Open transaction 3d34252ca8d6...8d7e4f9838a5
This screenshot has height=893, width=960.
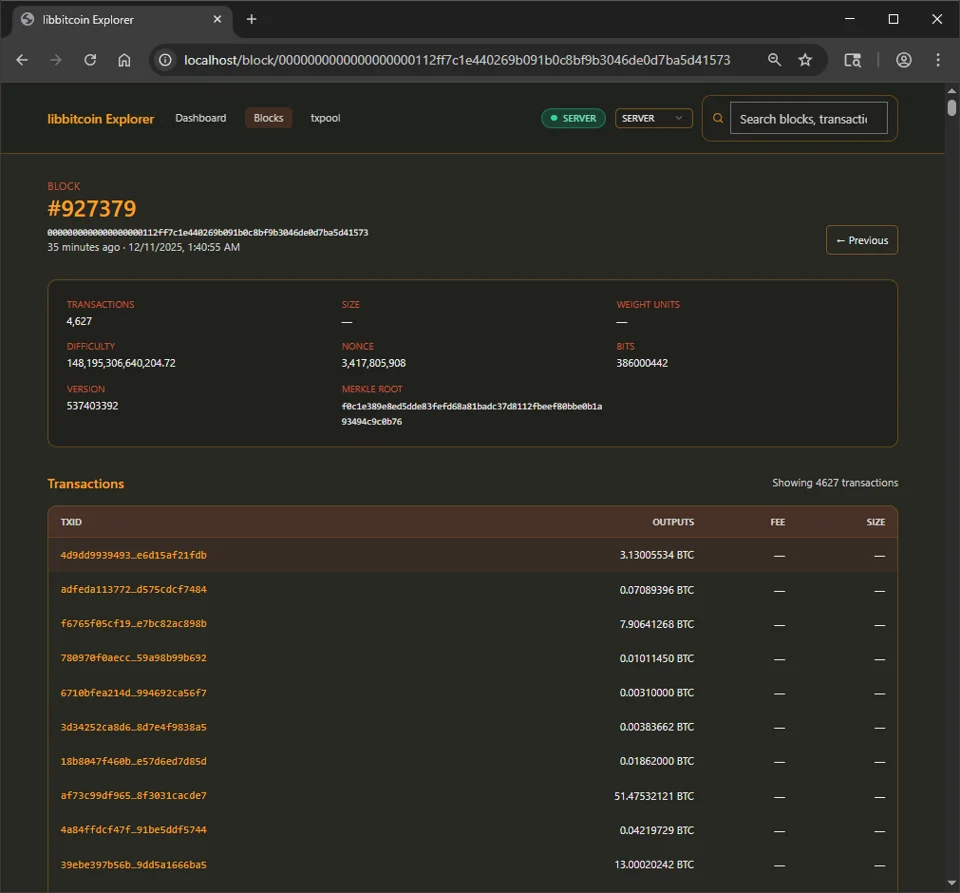[x=133, y=727]
